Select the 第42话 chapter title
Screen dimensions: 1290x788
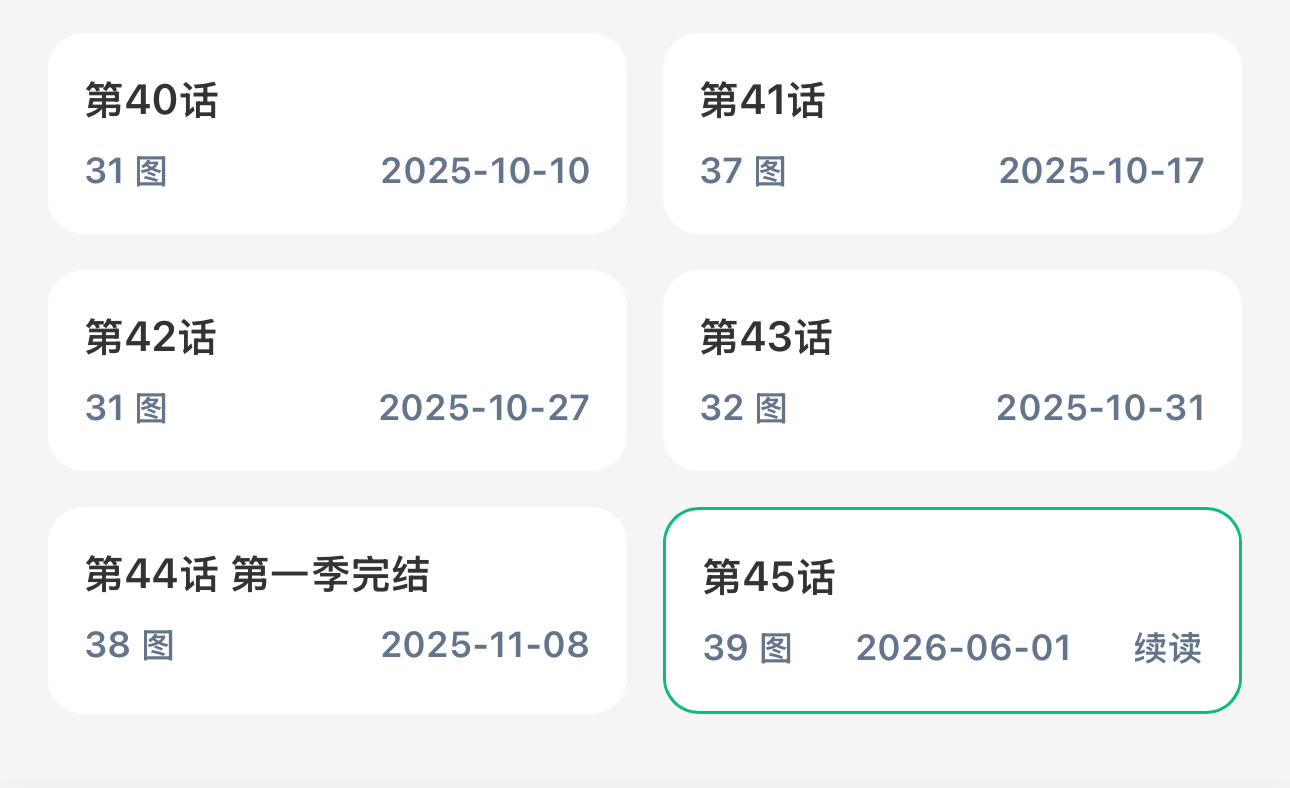click(x=150, y=338)
